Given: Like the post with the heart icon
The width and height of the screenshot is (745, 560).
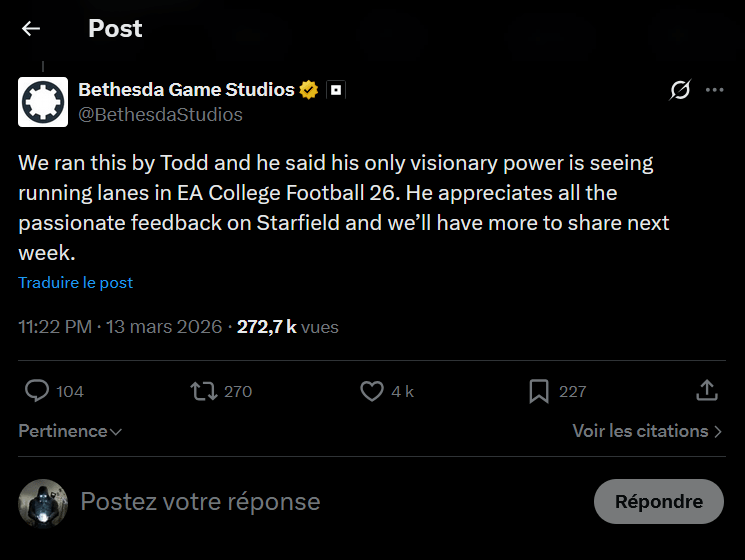Looking at the screenshot, I should click(x=372, y=391).
